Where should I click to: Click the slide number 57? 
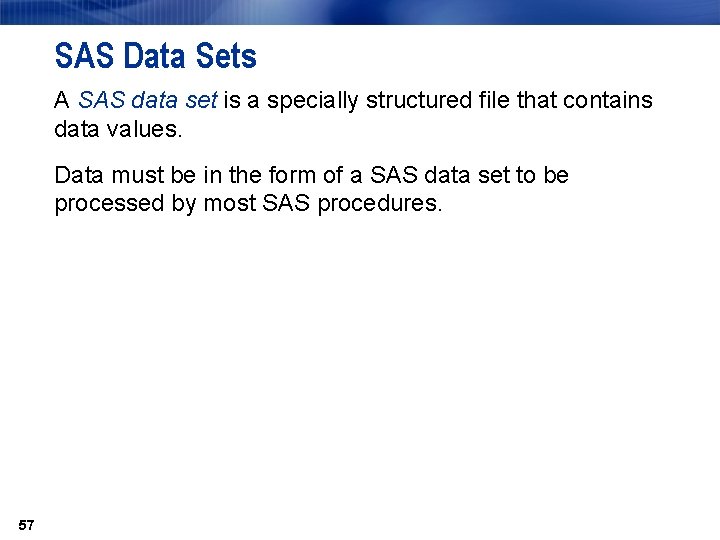pos(27,526)
